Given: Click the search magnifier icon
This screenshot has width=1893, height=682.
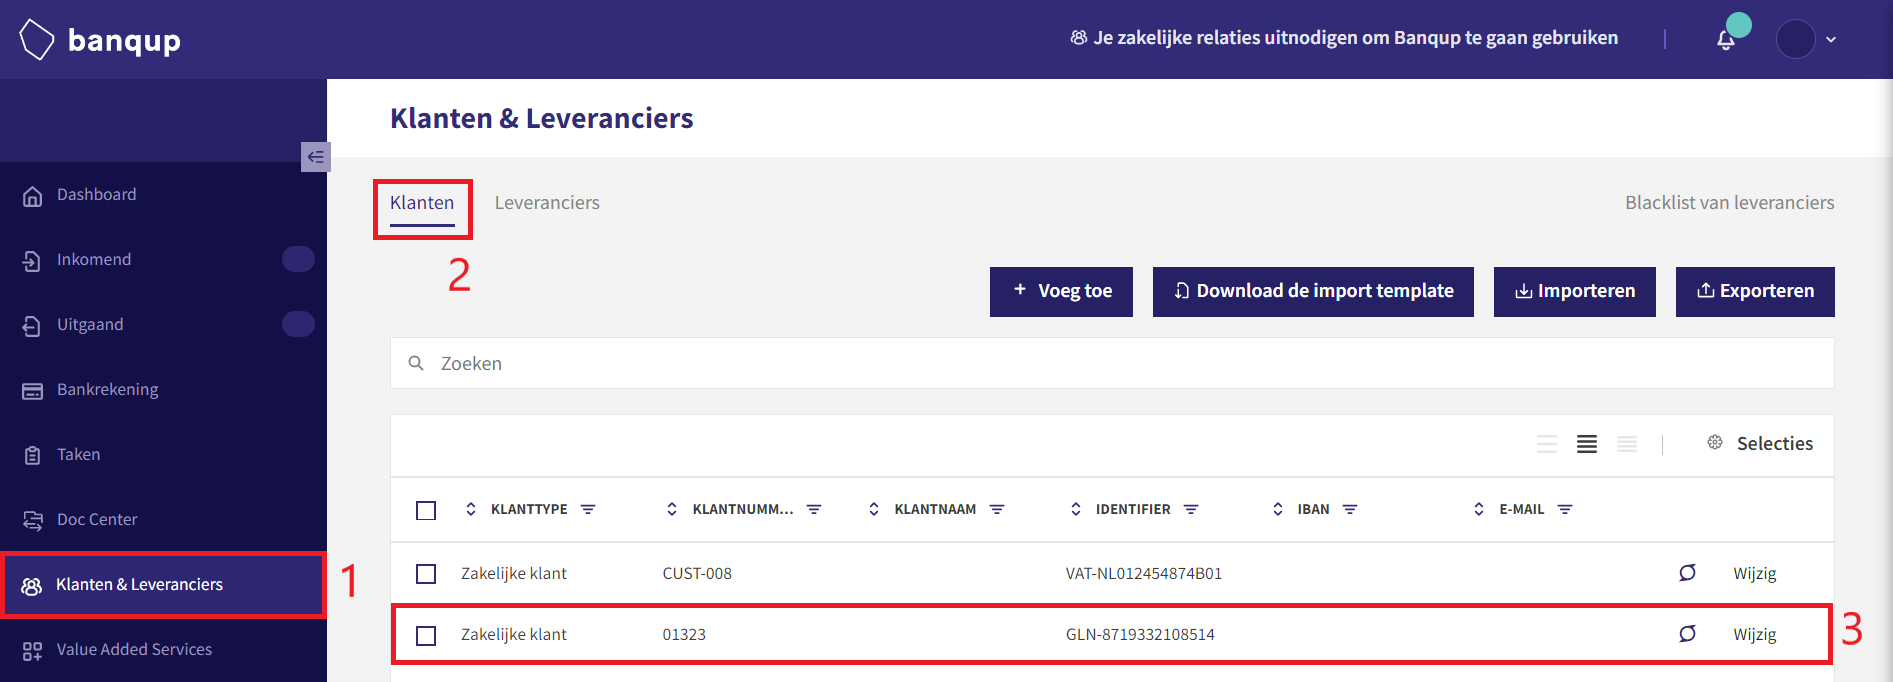Looking at the screenshot, I should coord(416,363).
